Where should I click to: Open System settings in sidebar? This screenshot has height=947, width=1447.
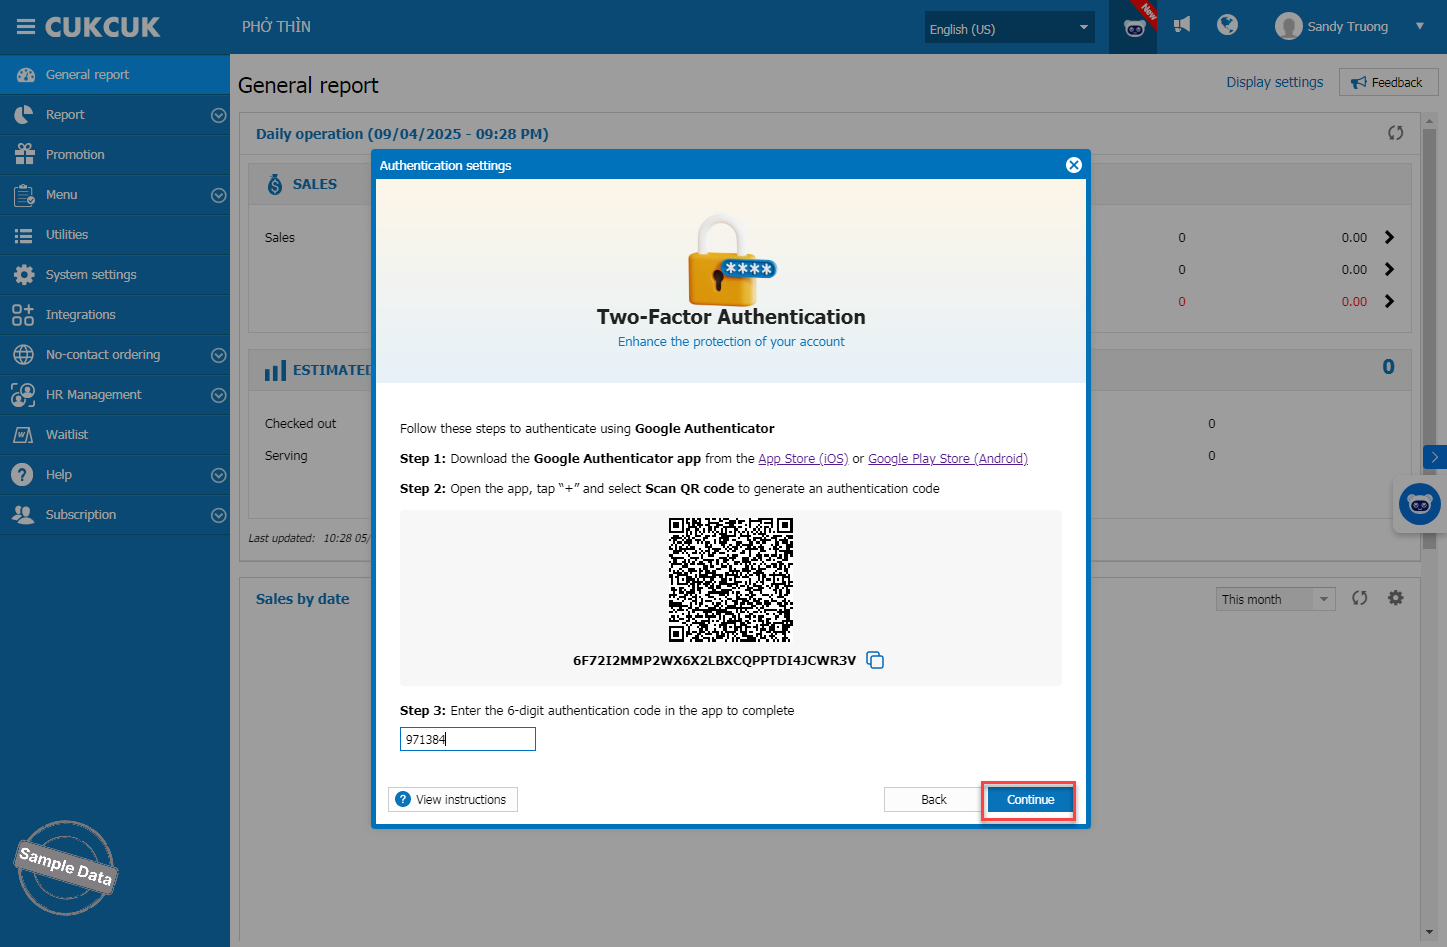[x=115, y=275]
